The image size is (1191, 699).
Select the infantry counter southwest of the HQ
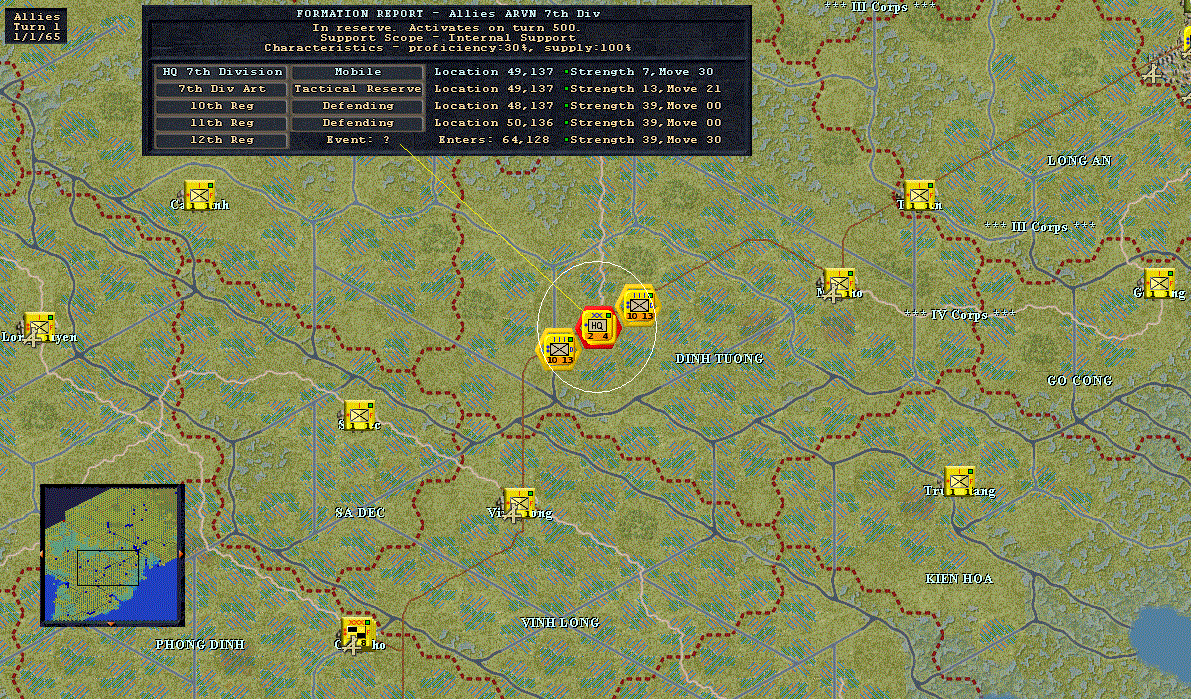tap(559, 349)
